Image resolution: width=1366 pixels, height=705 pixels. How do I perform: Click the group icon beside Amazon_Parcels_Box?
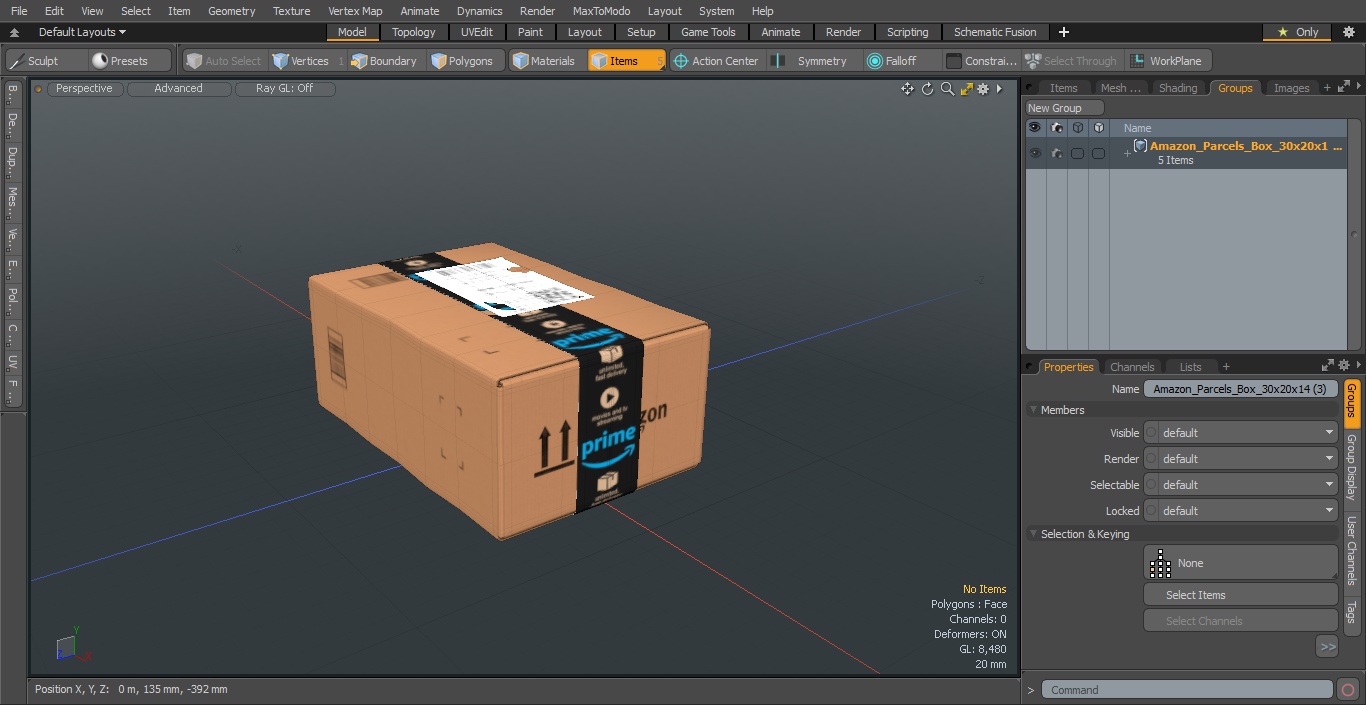[1140, 146]
